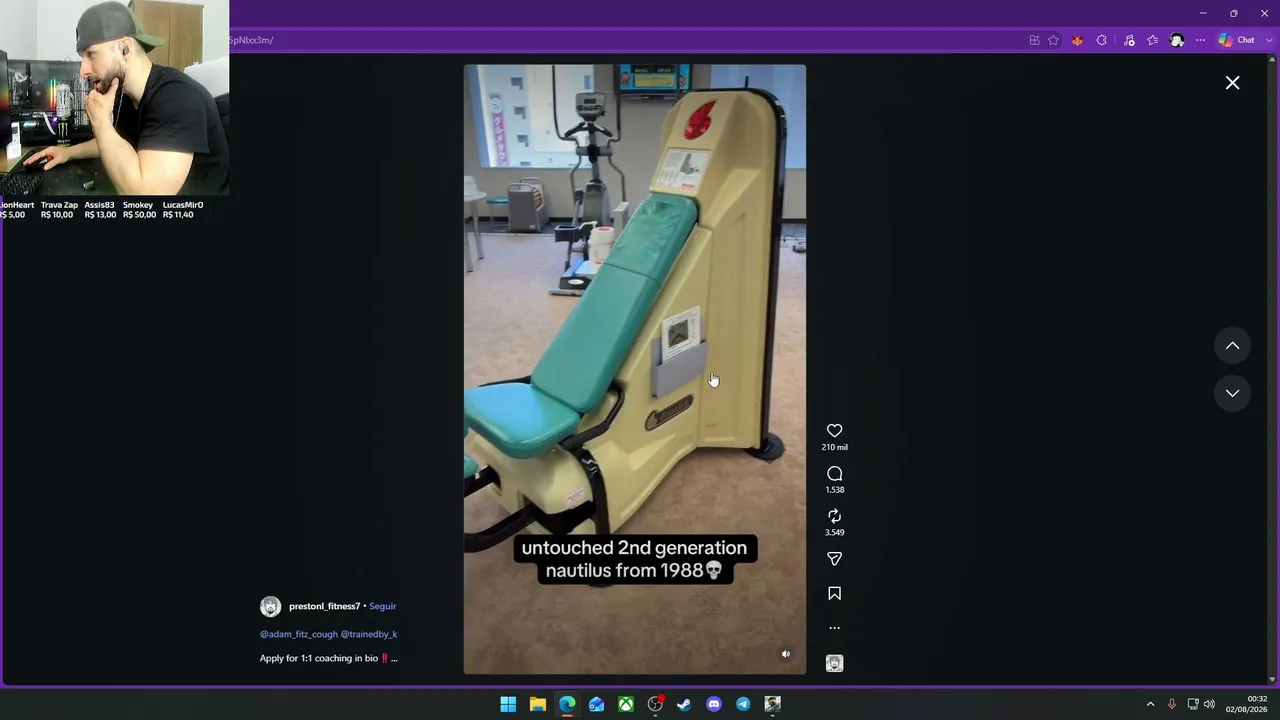Follow the account via the Seguir link
The image size is (1280, 720).
coord(383,606)
